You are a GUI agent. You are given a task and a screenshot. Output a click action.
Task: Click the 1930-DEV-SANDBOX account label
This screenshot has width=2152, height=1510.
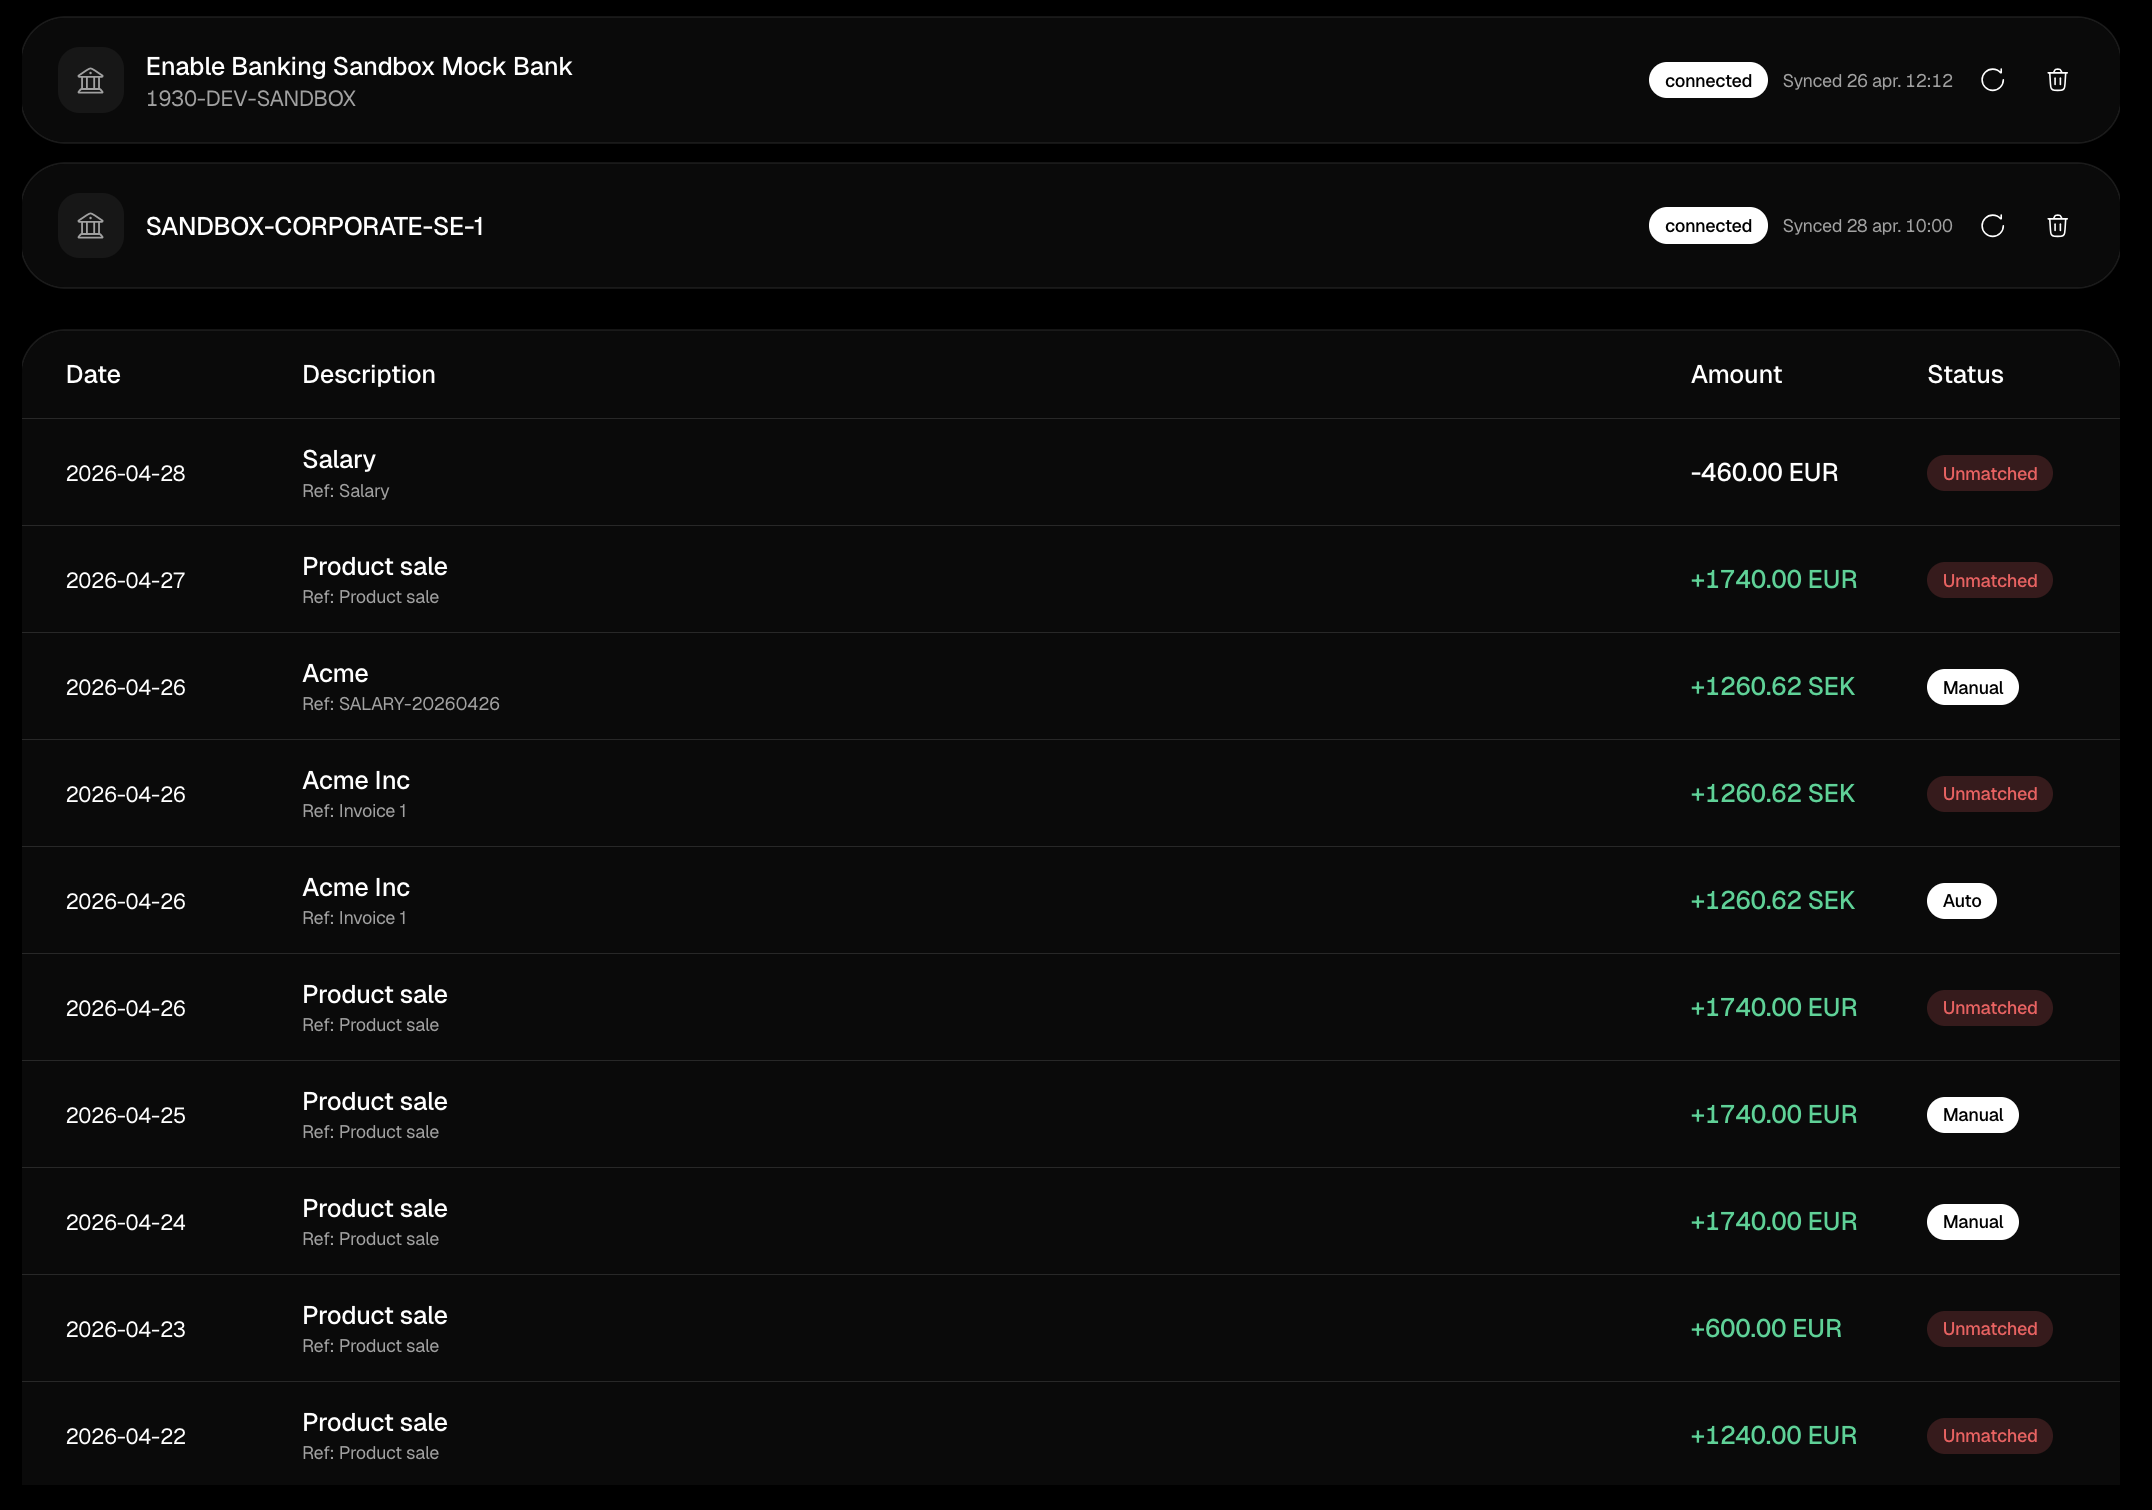pos(251,99)
